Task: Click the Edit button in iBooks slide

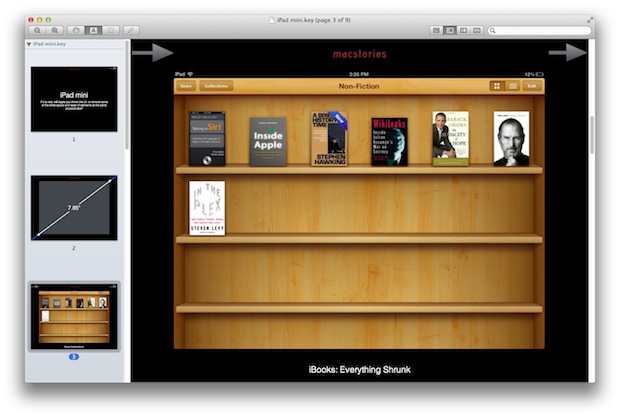Action: 532,86
